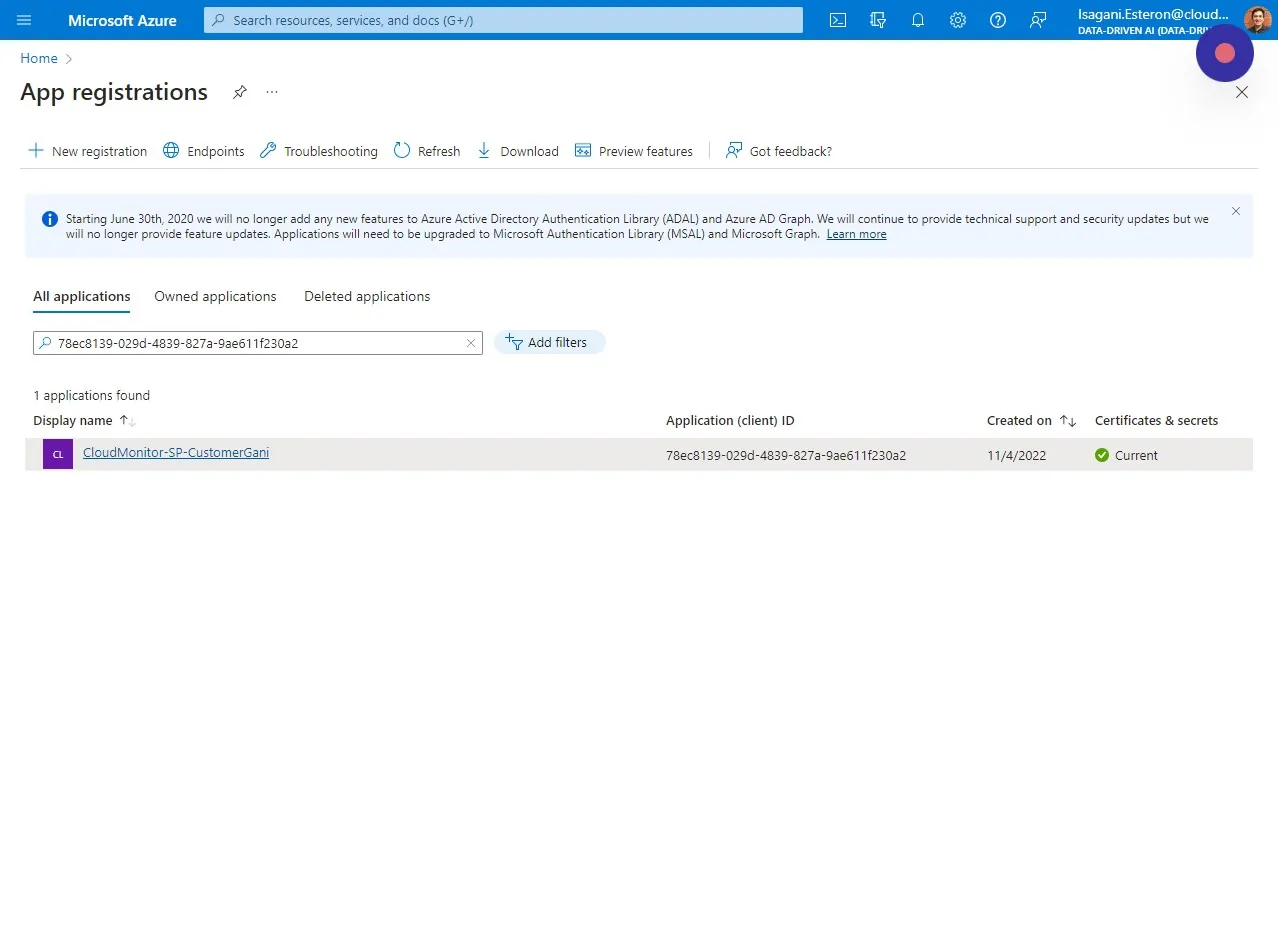Screen dimensions: 1278x951
Task: Click the global search resources bar
Action: click(x=503, y=20)
